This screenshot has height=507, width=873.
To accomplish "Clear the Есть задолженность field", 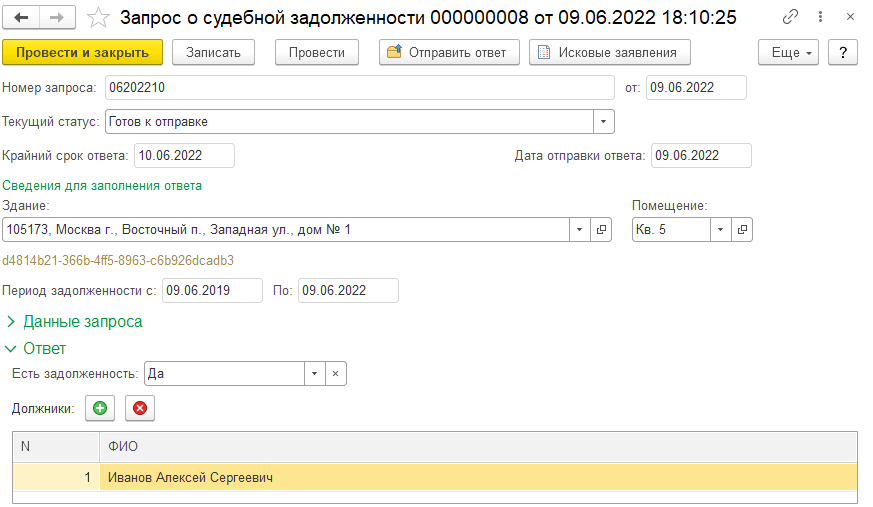I will [336, 373].
